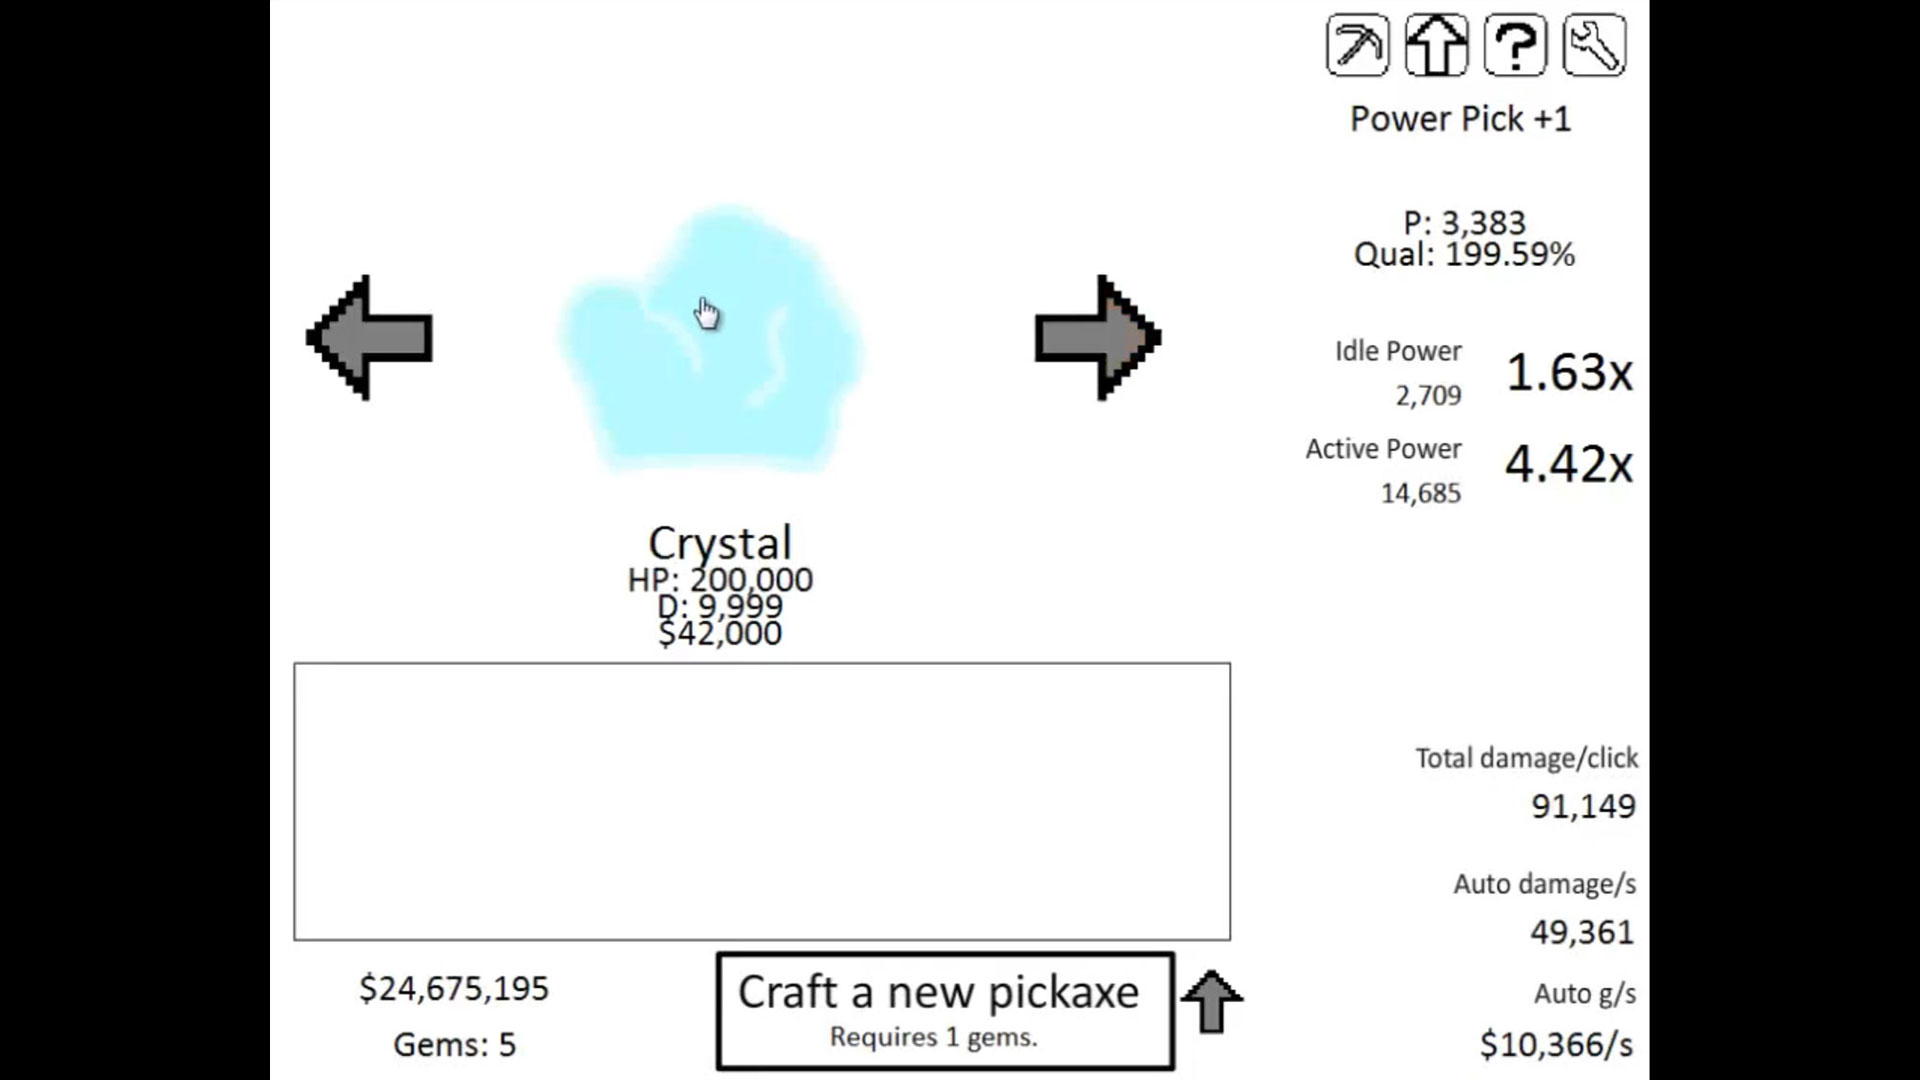Click the Qual: 199.59% stat
The width and height of the screenshot is (1920, 1080).
coord(1464,254)
